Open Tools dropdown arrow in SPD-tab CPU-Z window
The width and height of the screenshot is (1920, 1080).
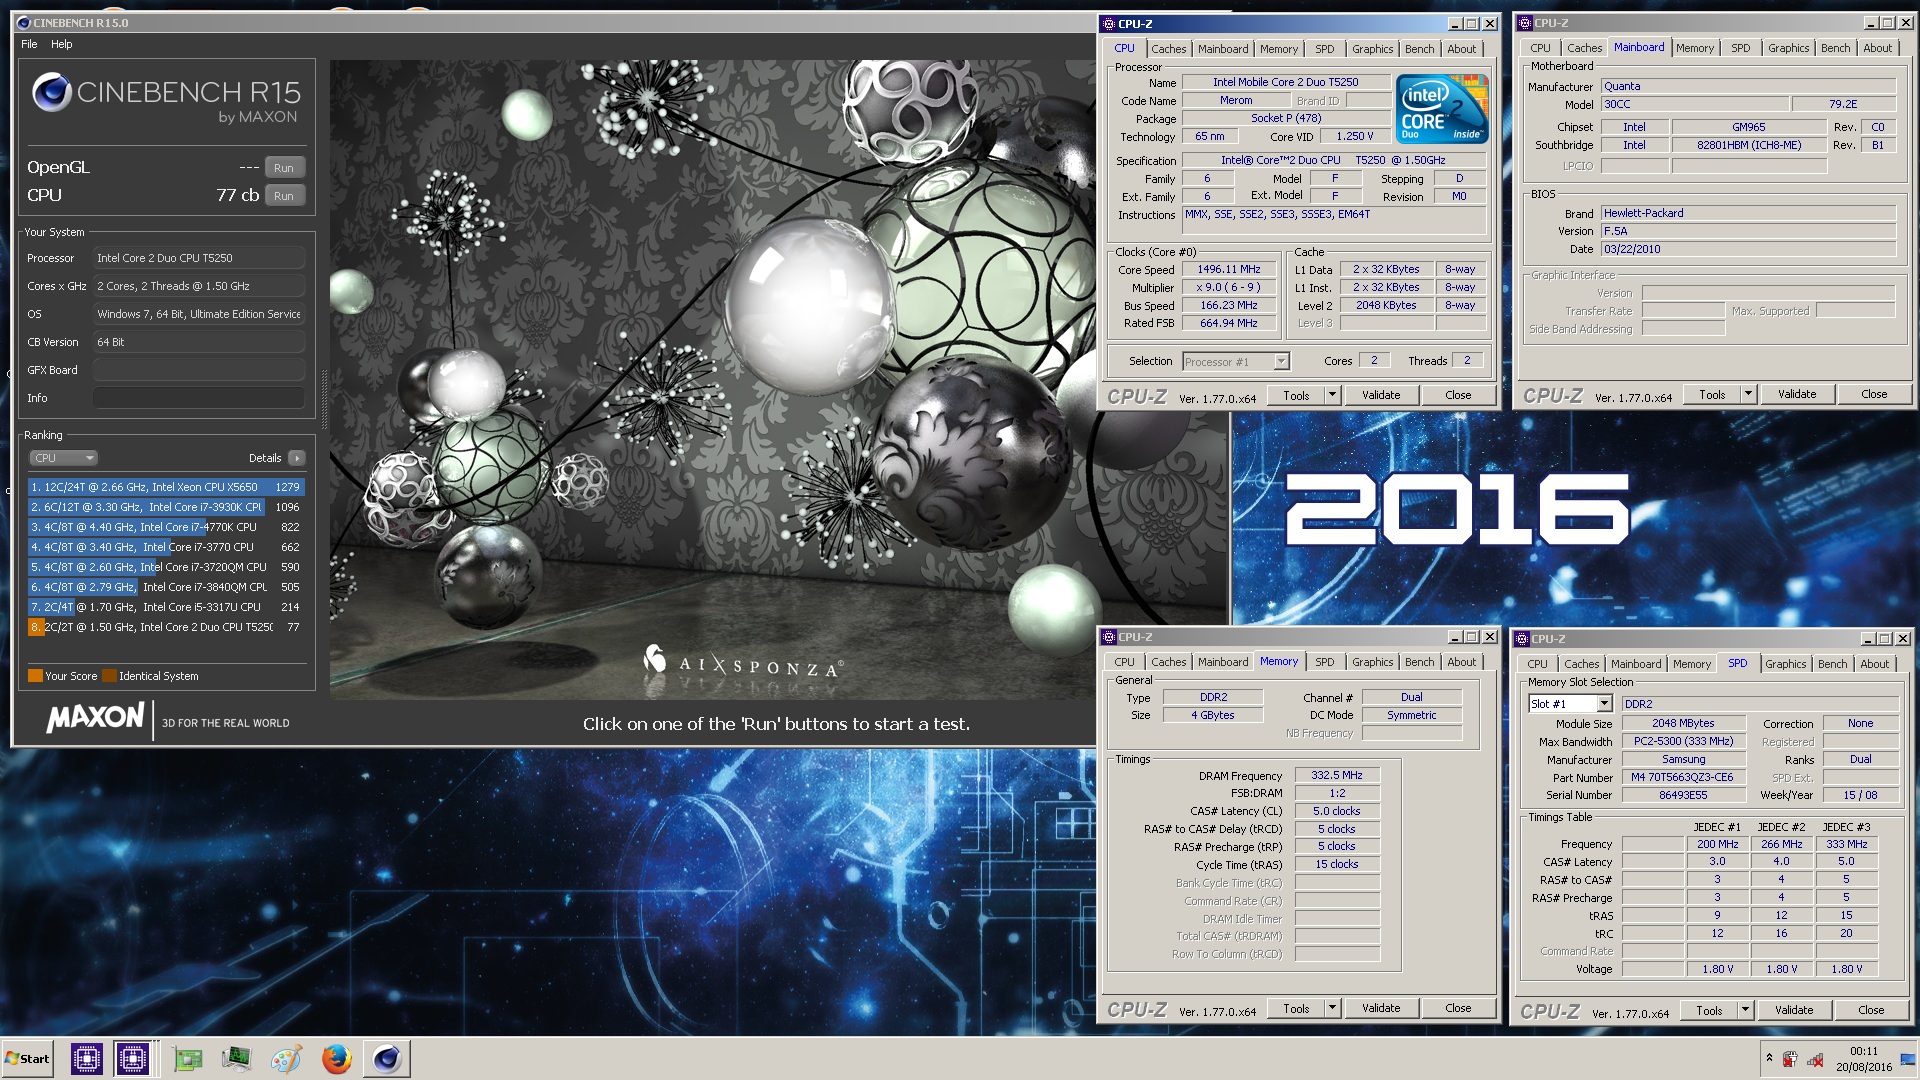[1745, 1010]
